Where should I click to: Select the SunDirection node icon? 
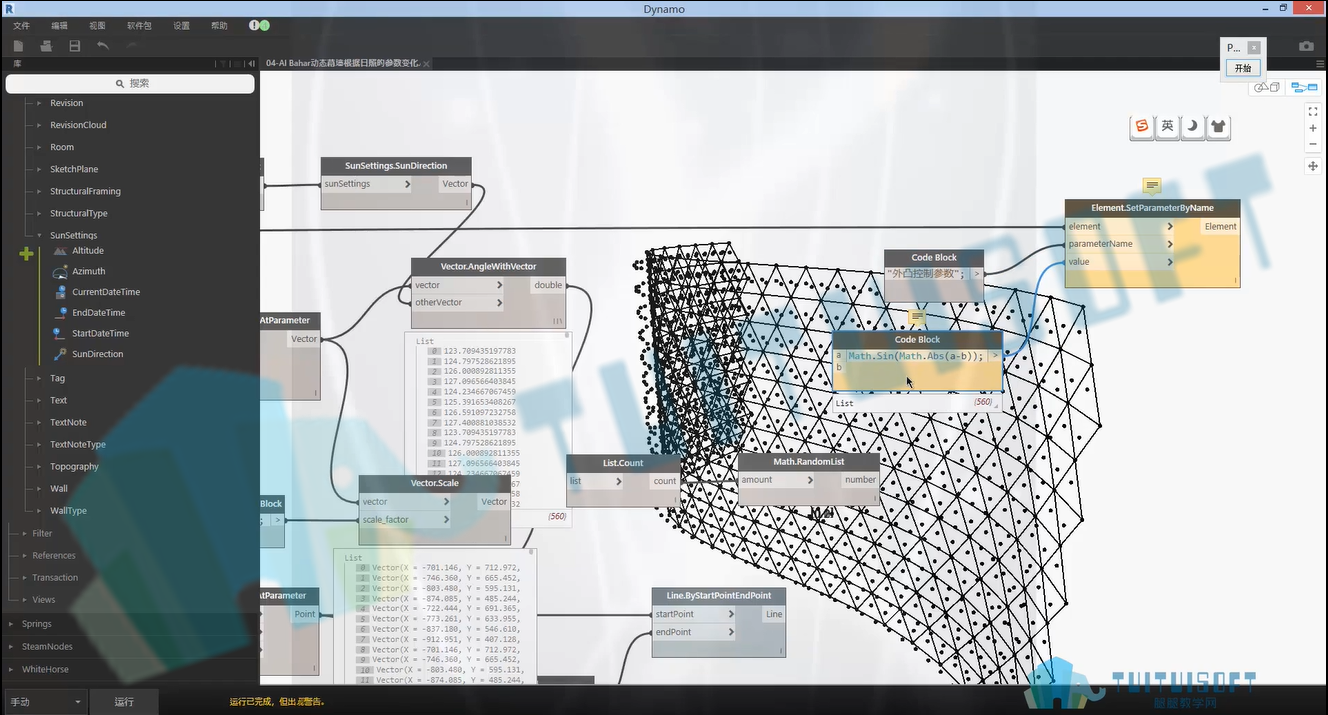click(x=59, y=354)
